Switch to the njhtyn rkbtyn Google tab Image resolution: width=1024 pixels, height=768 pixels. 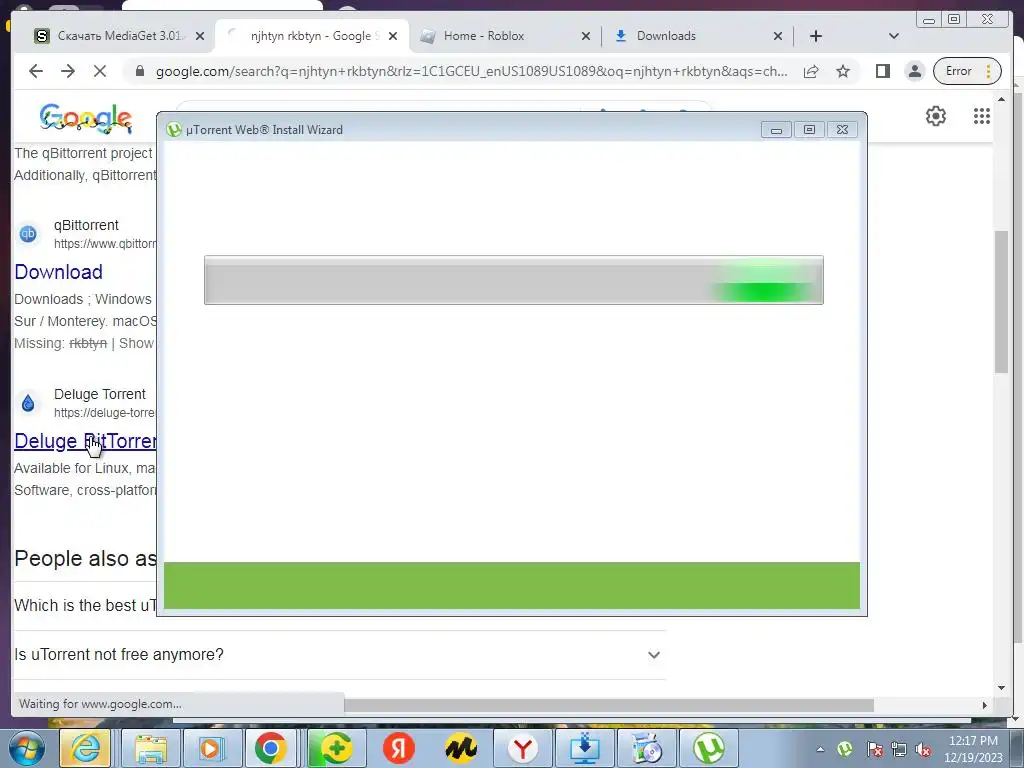[x=312, y=36]
